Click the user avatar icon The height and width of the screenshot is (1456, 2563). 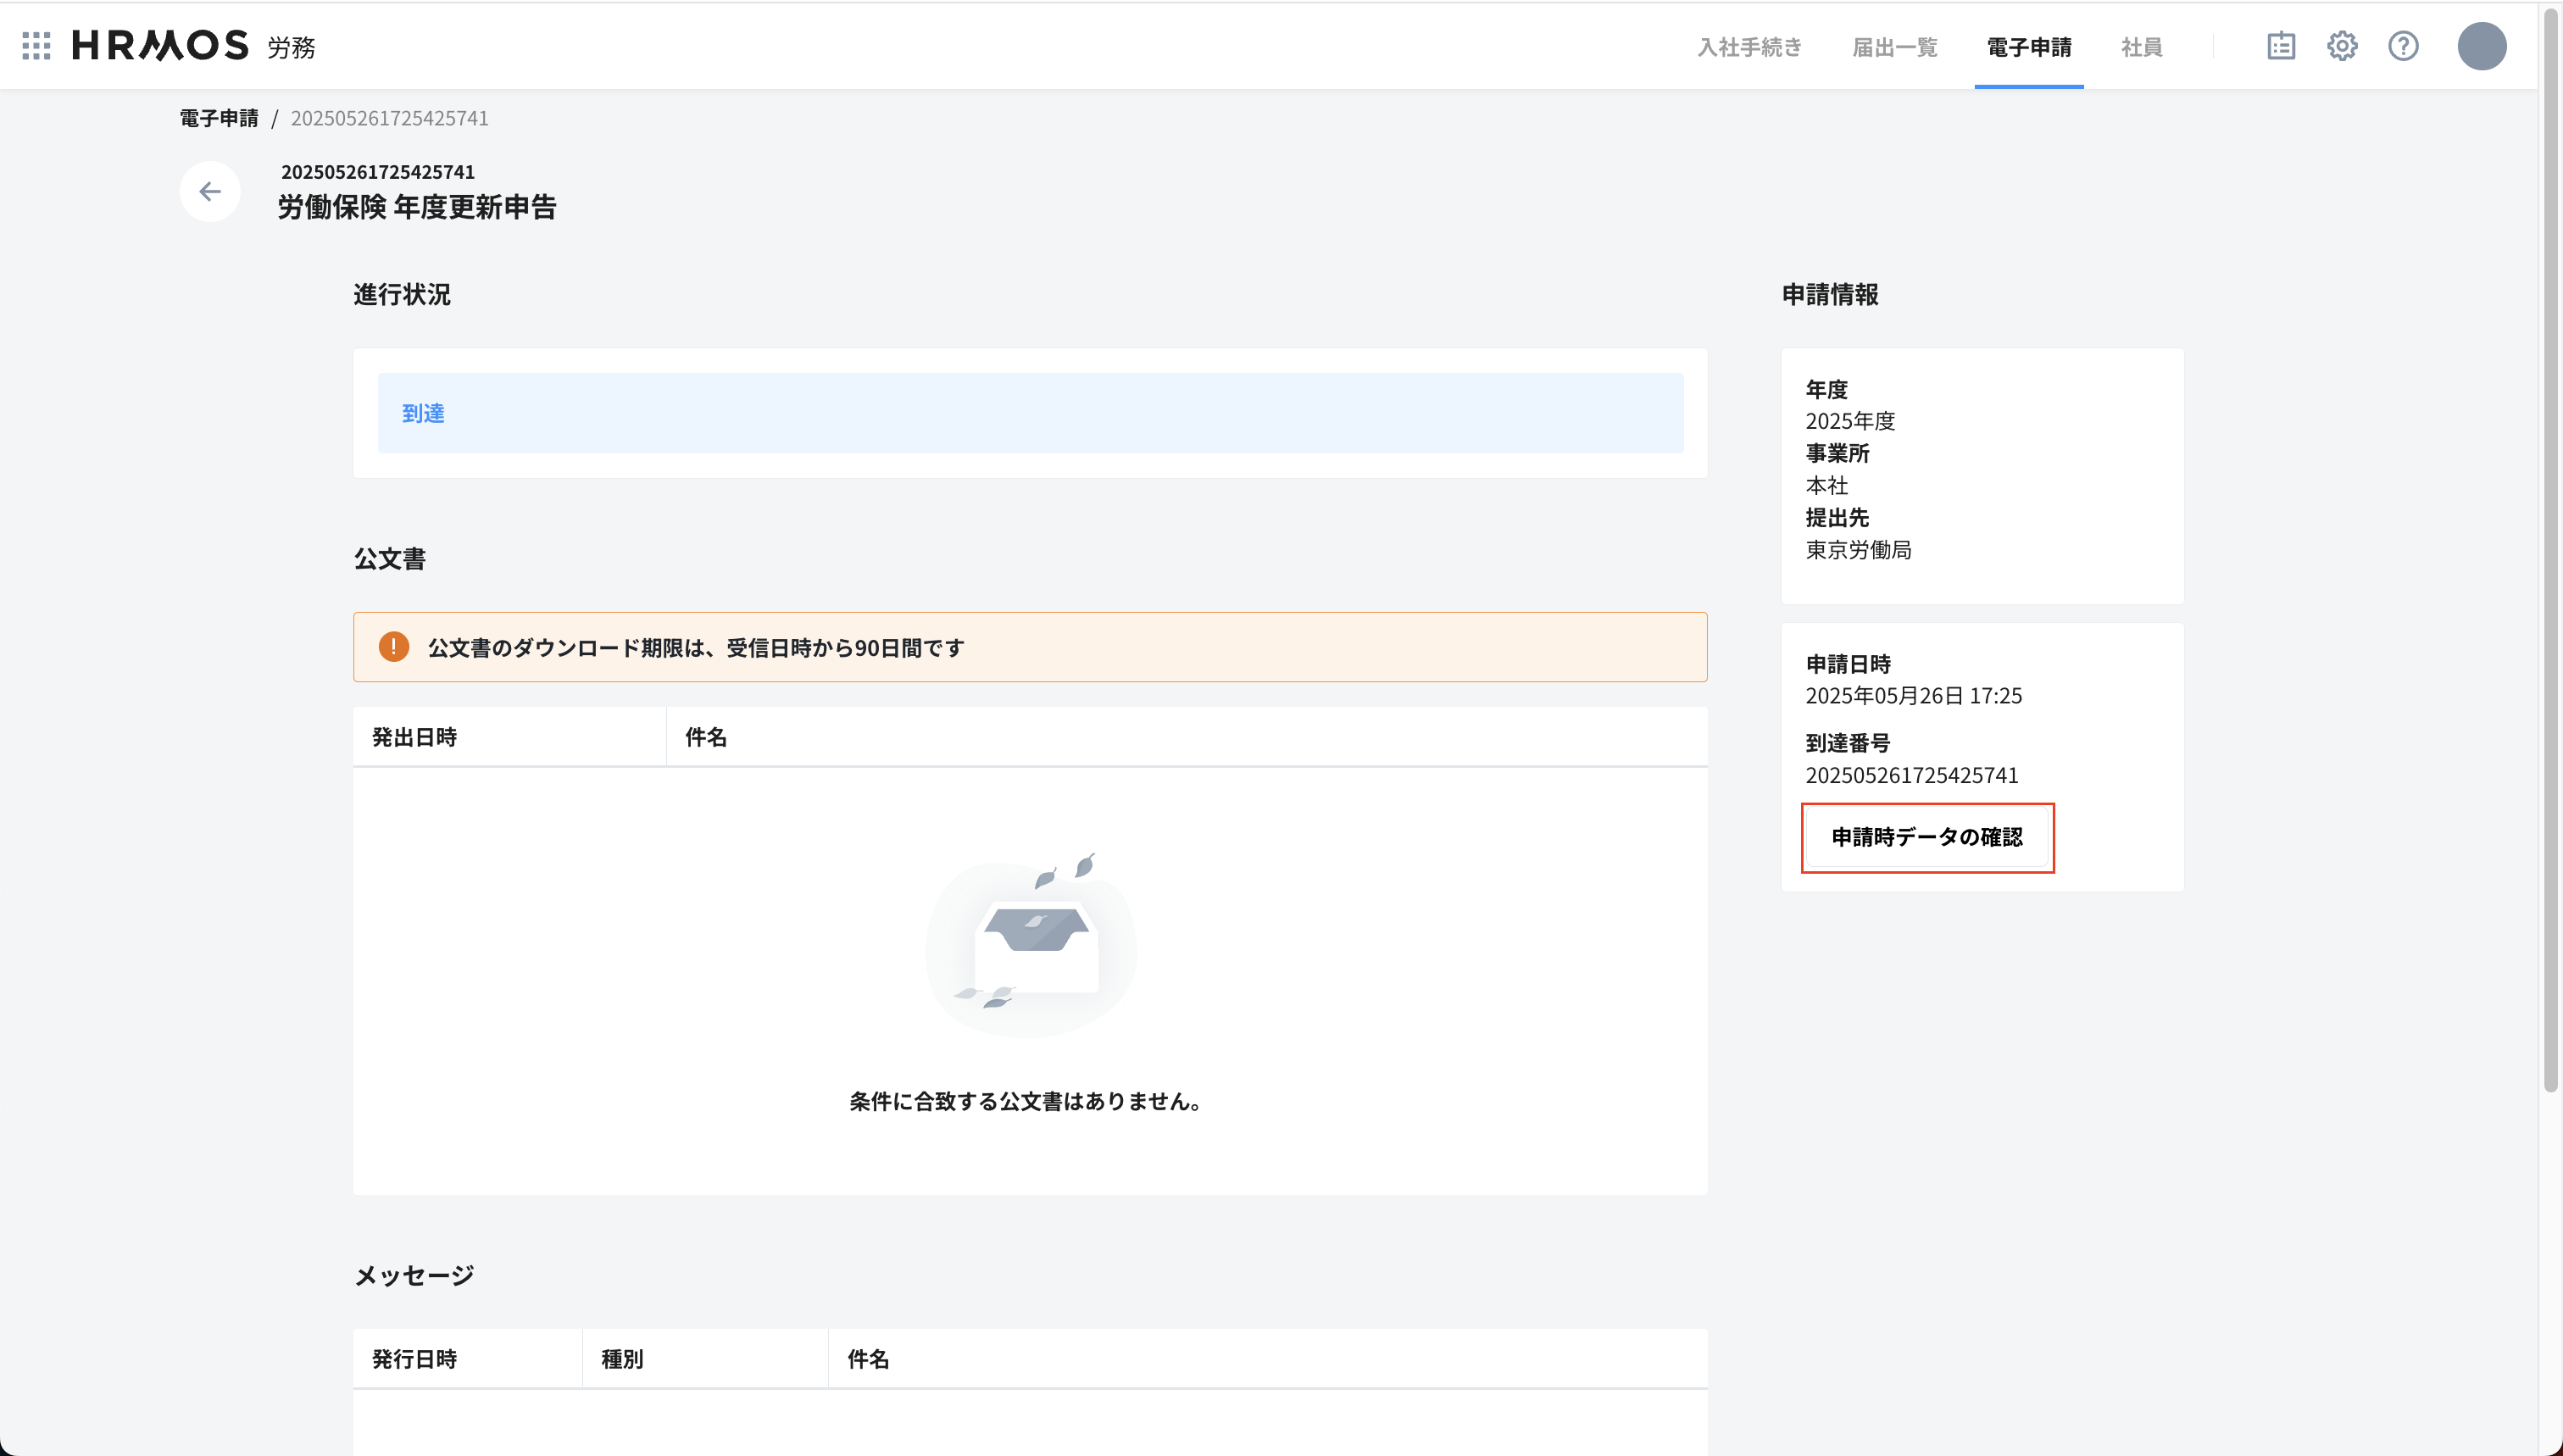pyautogui.click(x=2483, y=45)
